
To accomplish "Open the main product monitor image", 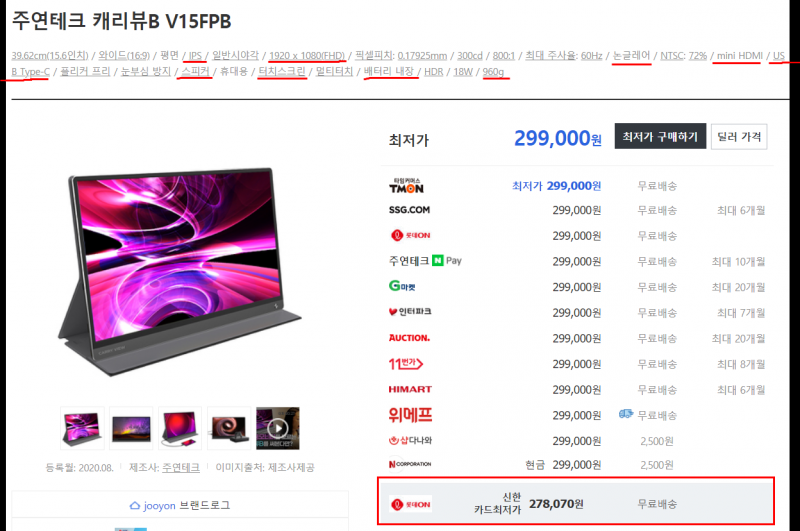I will [x=179, y=271].
